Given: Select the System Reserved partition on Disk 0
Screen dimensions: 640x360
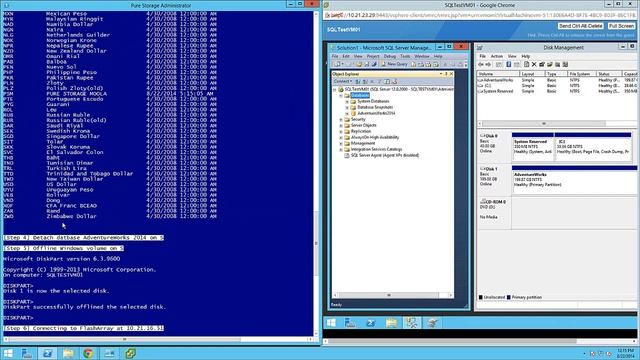Looking at the screenshot, I should (533, 147).
